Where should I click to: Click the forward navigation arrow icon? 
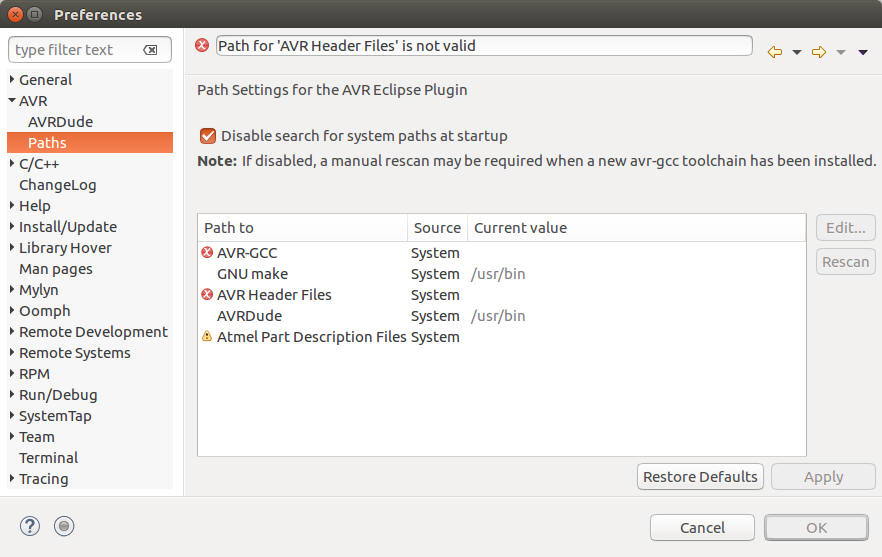(x=818, y=52)
